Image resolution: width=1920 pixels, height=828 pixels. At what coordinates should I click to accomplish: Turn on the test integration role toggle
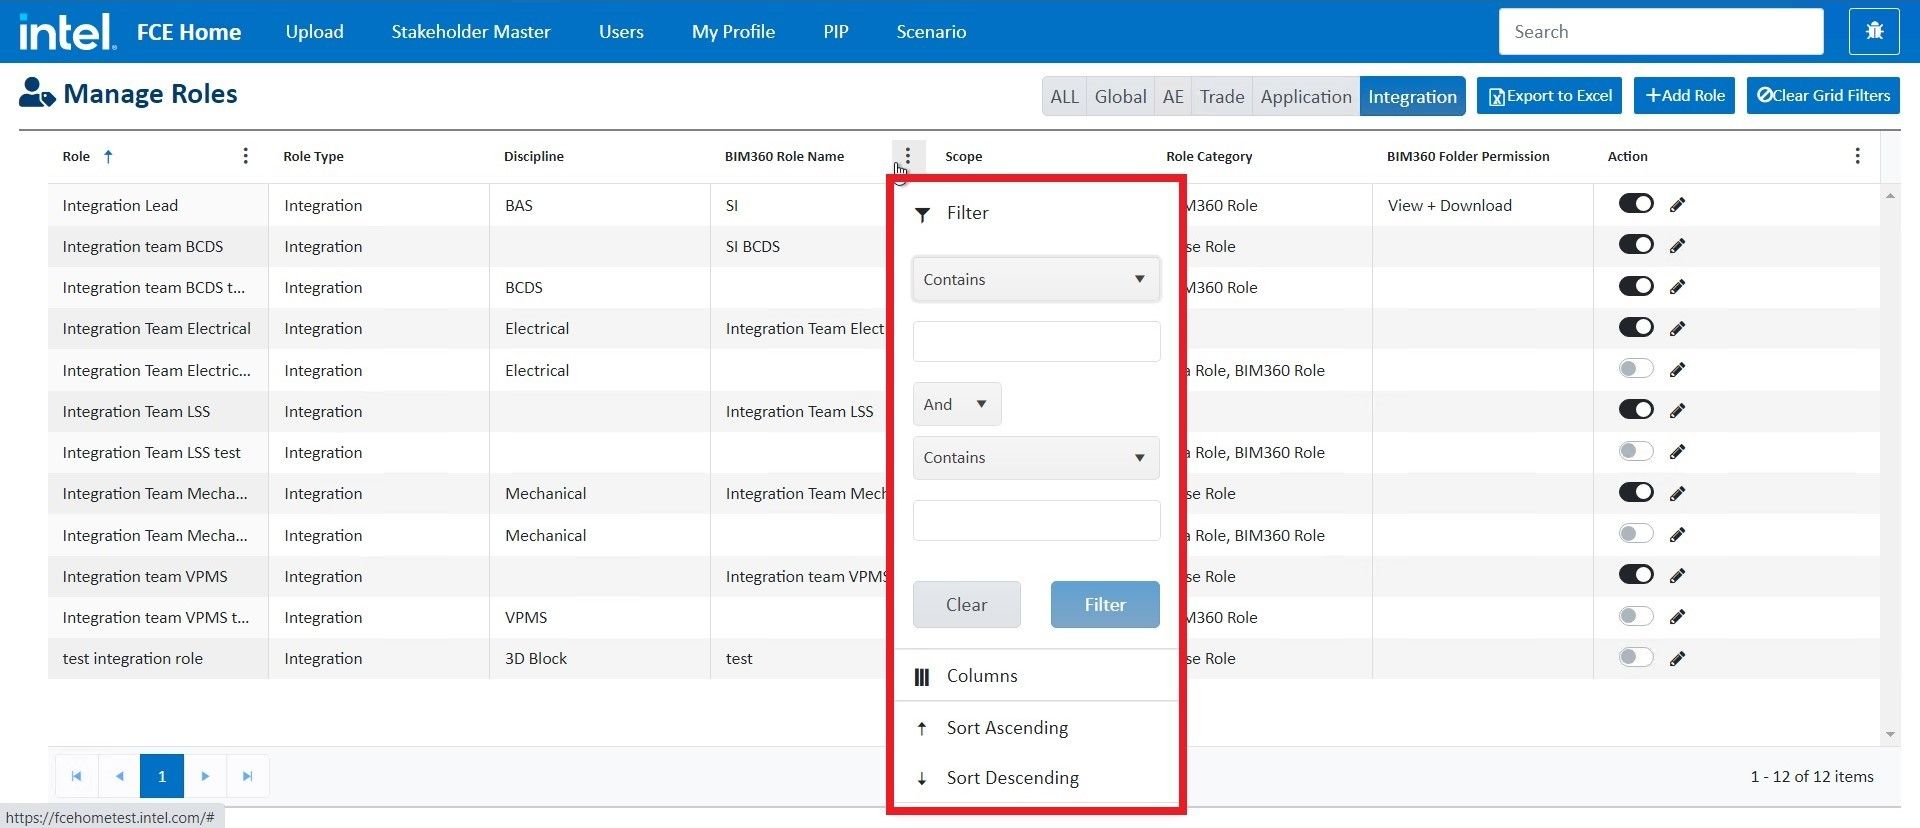(x=1635, y=657)
